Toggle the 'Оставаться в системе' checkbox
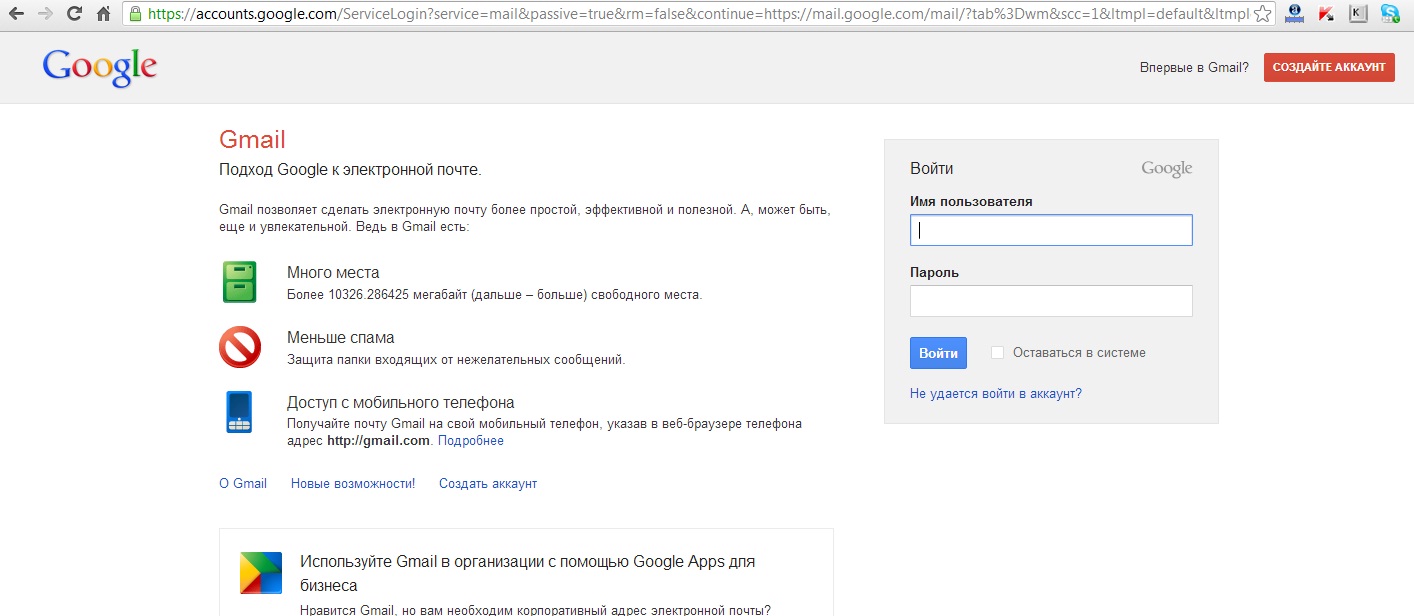The height and width of the screenshot is (616, 1414). click(x=997, y=353)
